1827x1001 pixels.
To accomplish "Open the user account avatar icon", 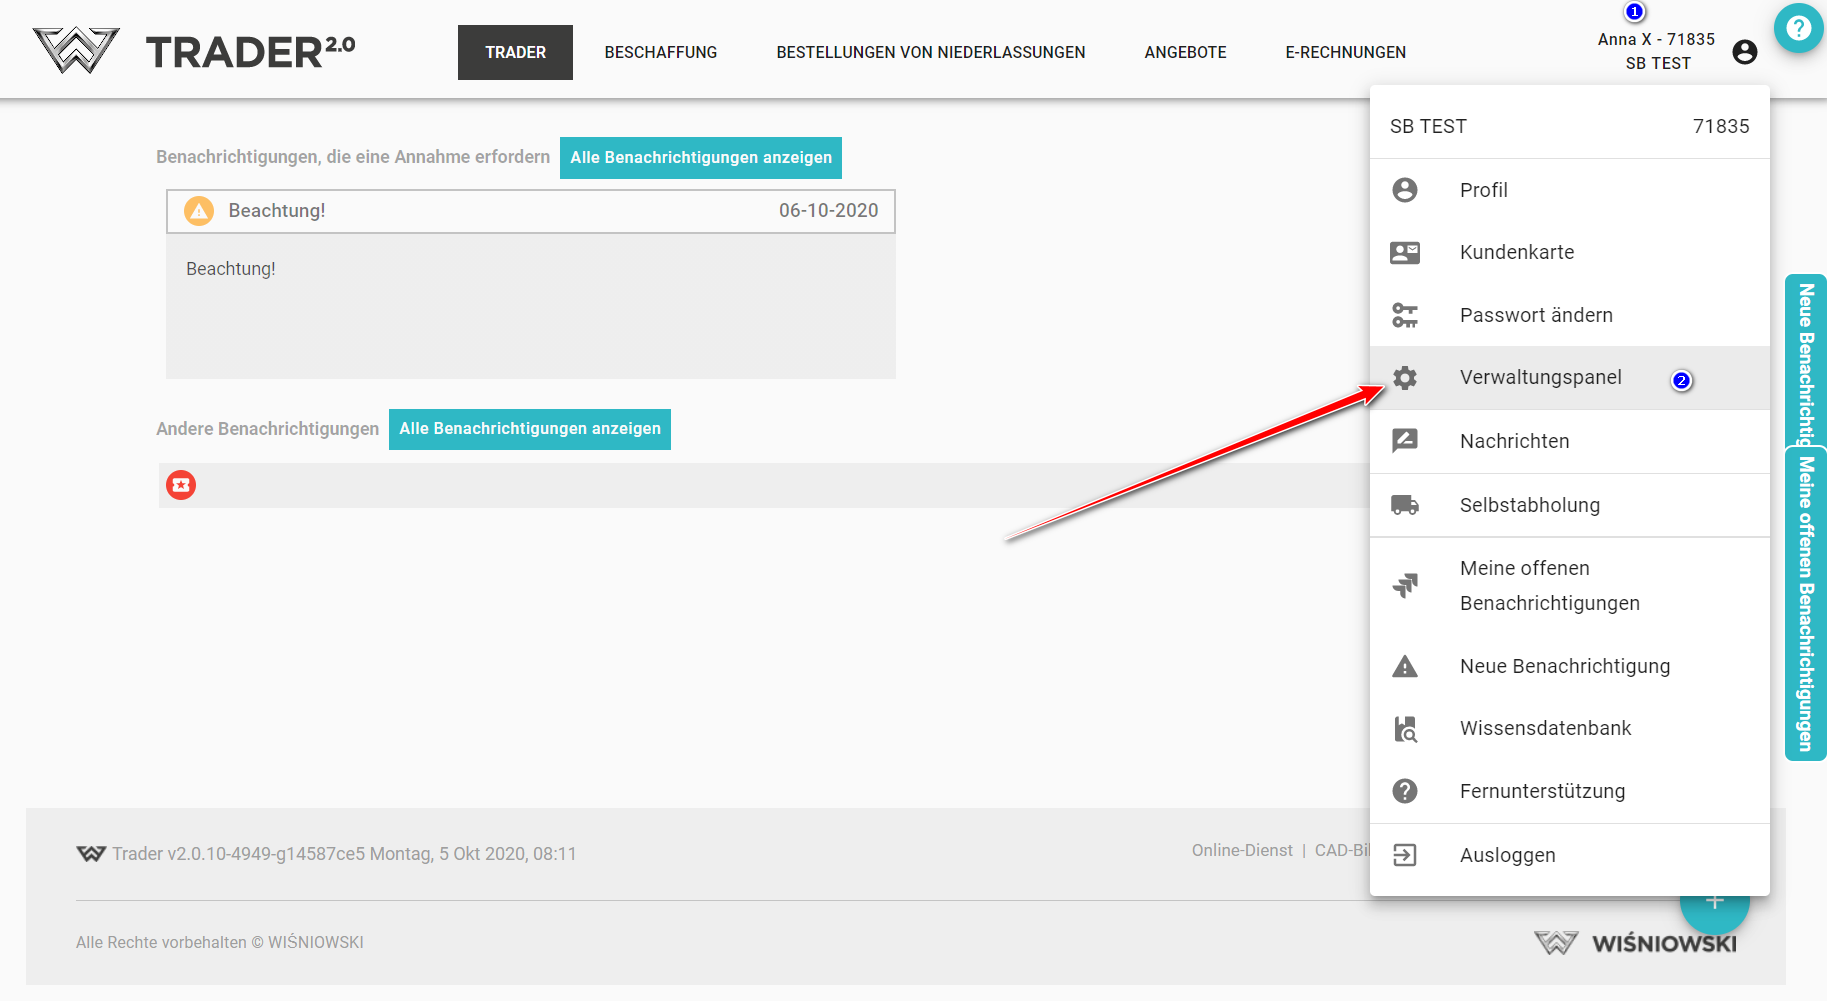I will click(1744, 52).
